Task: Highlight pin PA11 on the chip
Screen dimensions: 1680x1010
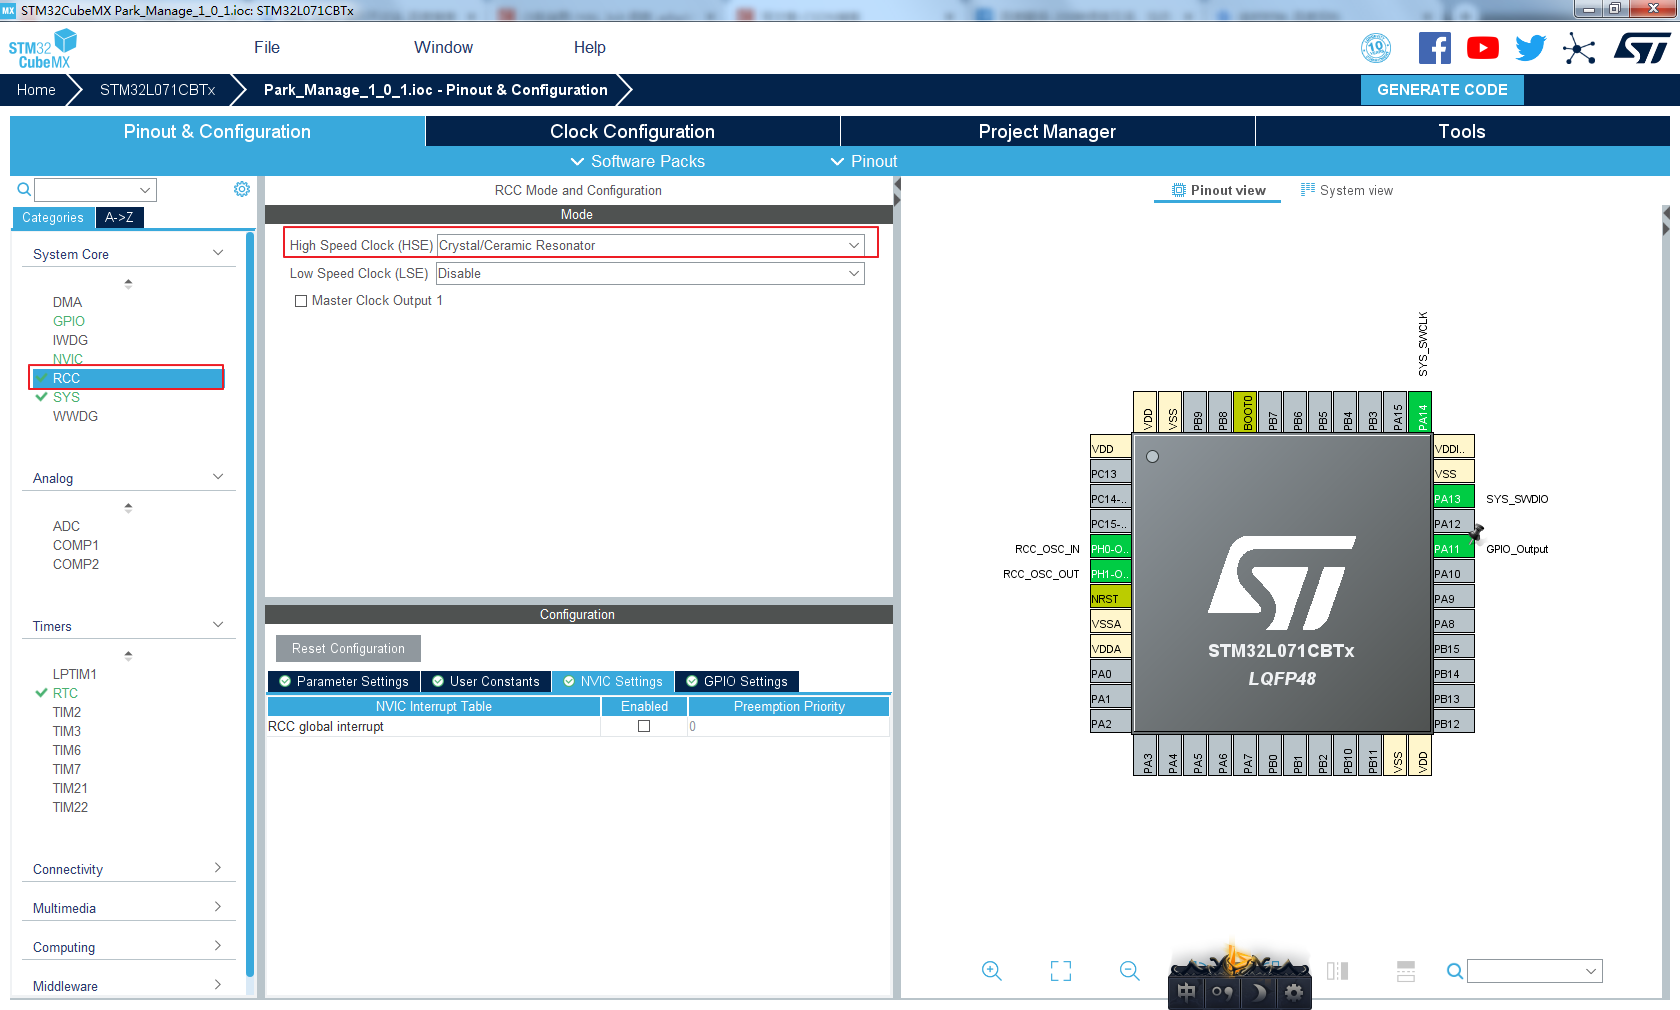Action: 1451,548
